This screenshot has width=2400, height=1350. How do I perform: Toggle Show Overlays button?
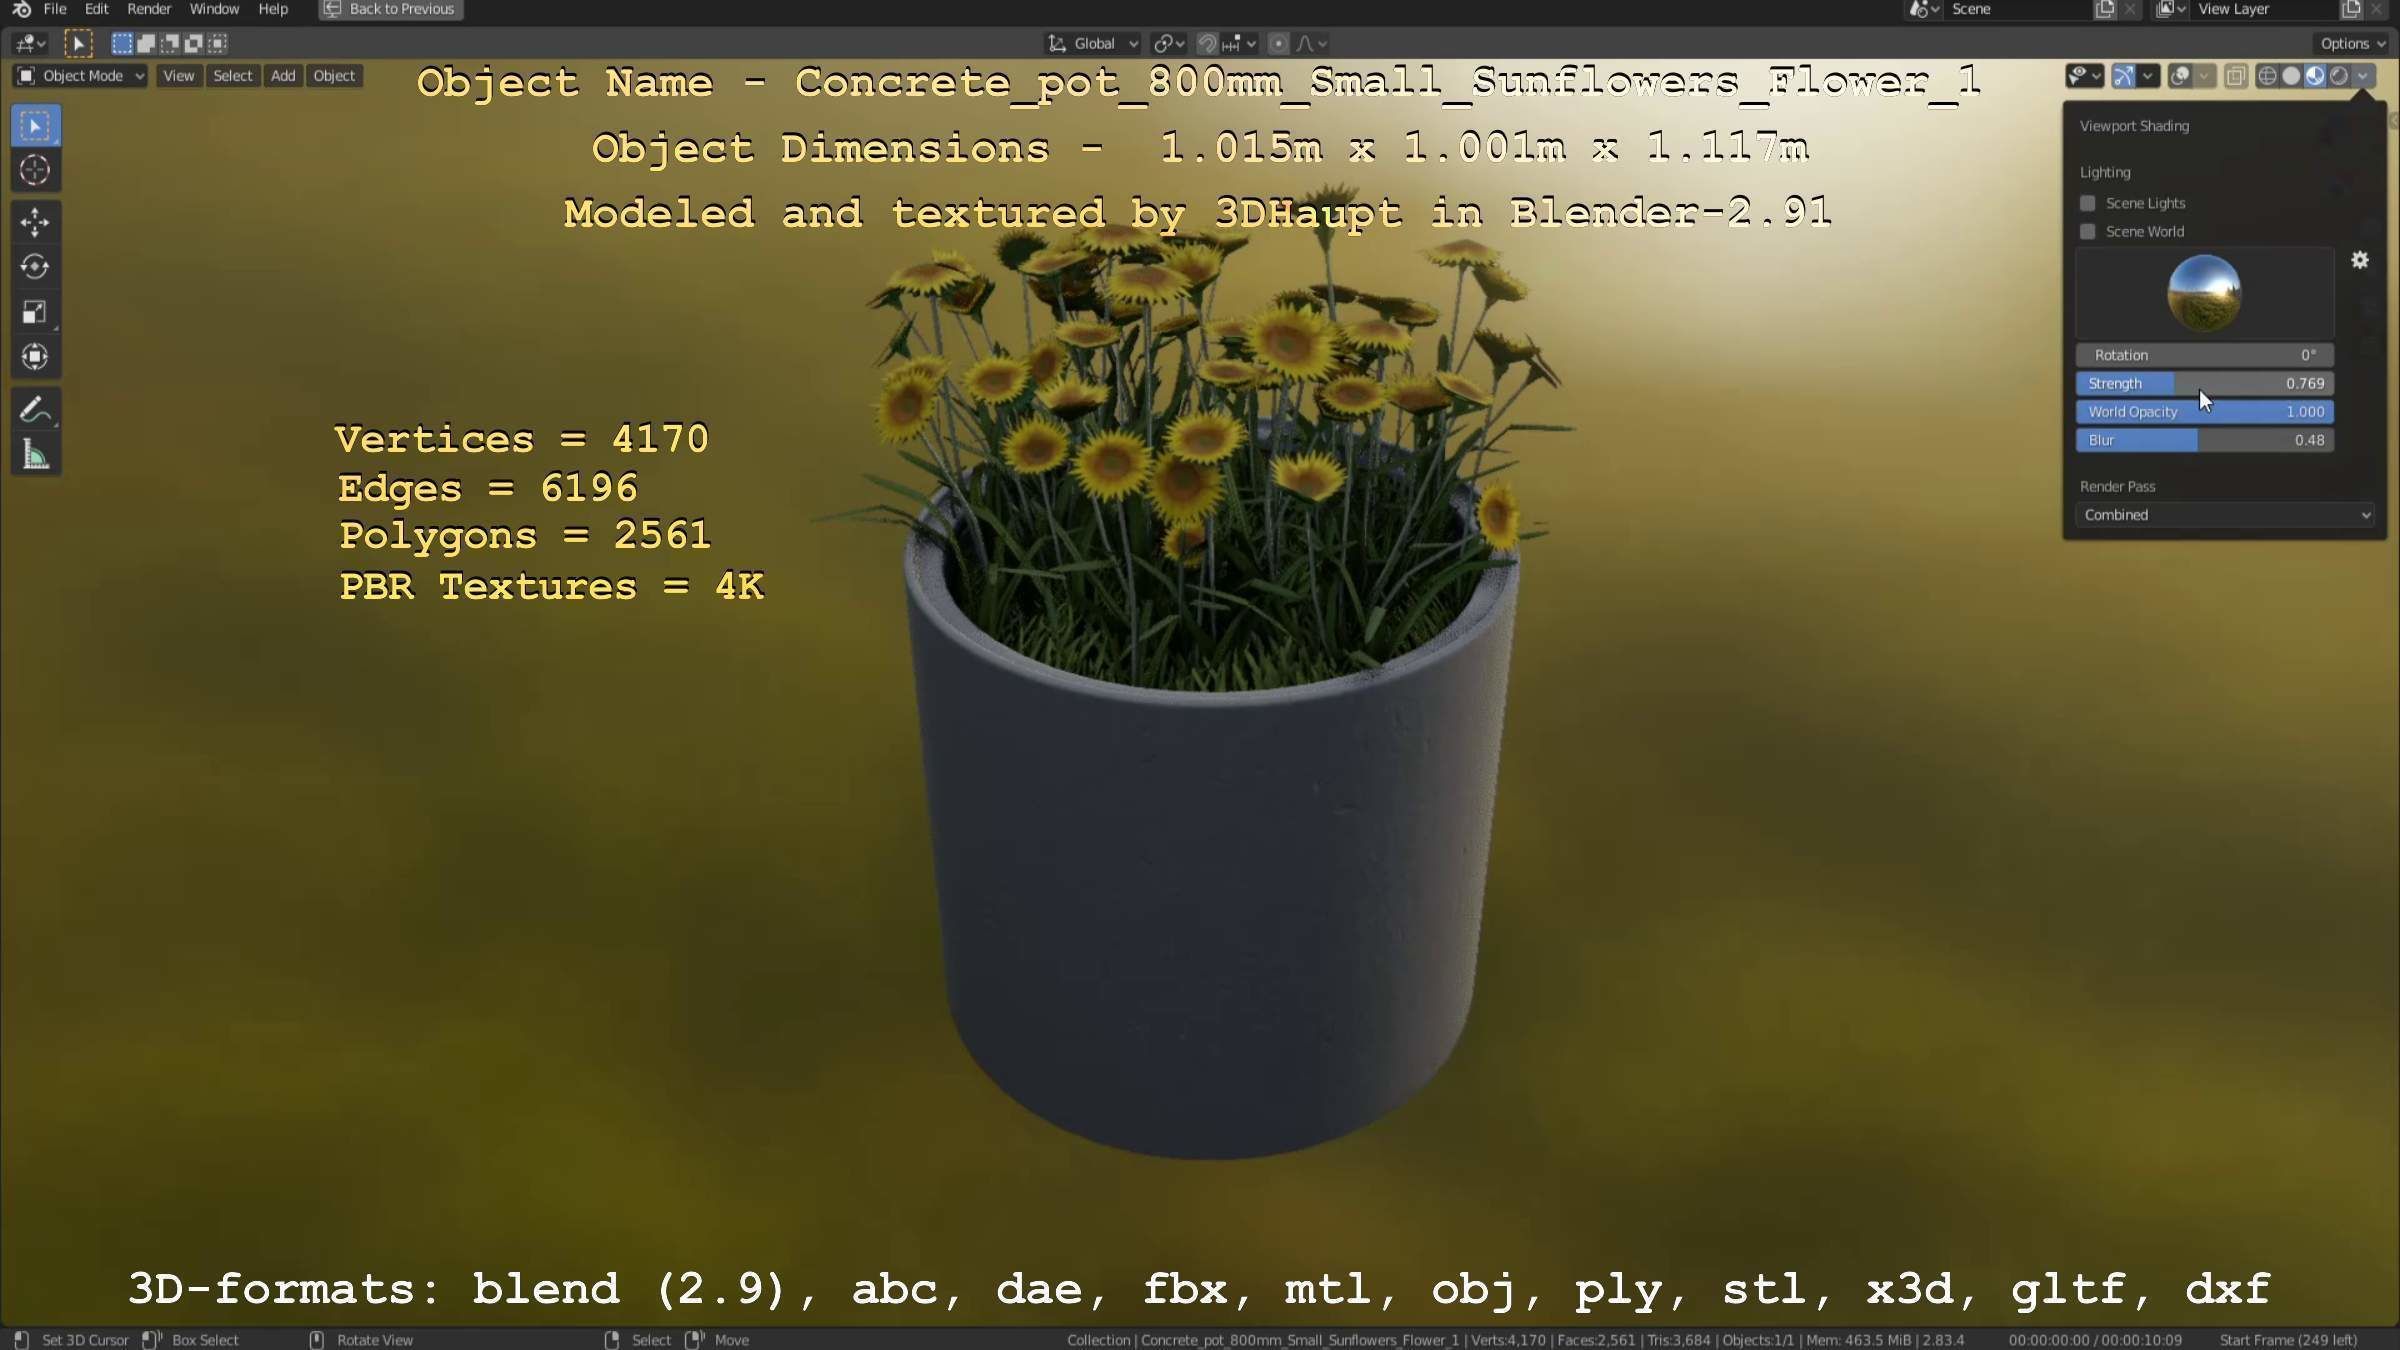pos(2180,76)
